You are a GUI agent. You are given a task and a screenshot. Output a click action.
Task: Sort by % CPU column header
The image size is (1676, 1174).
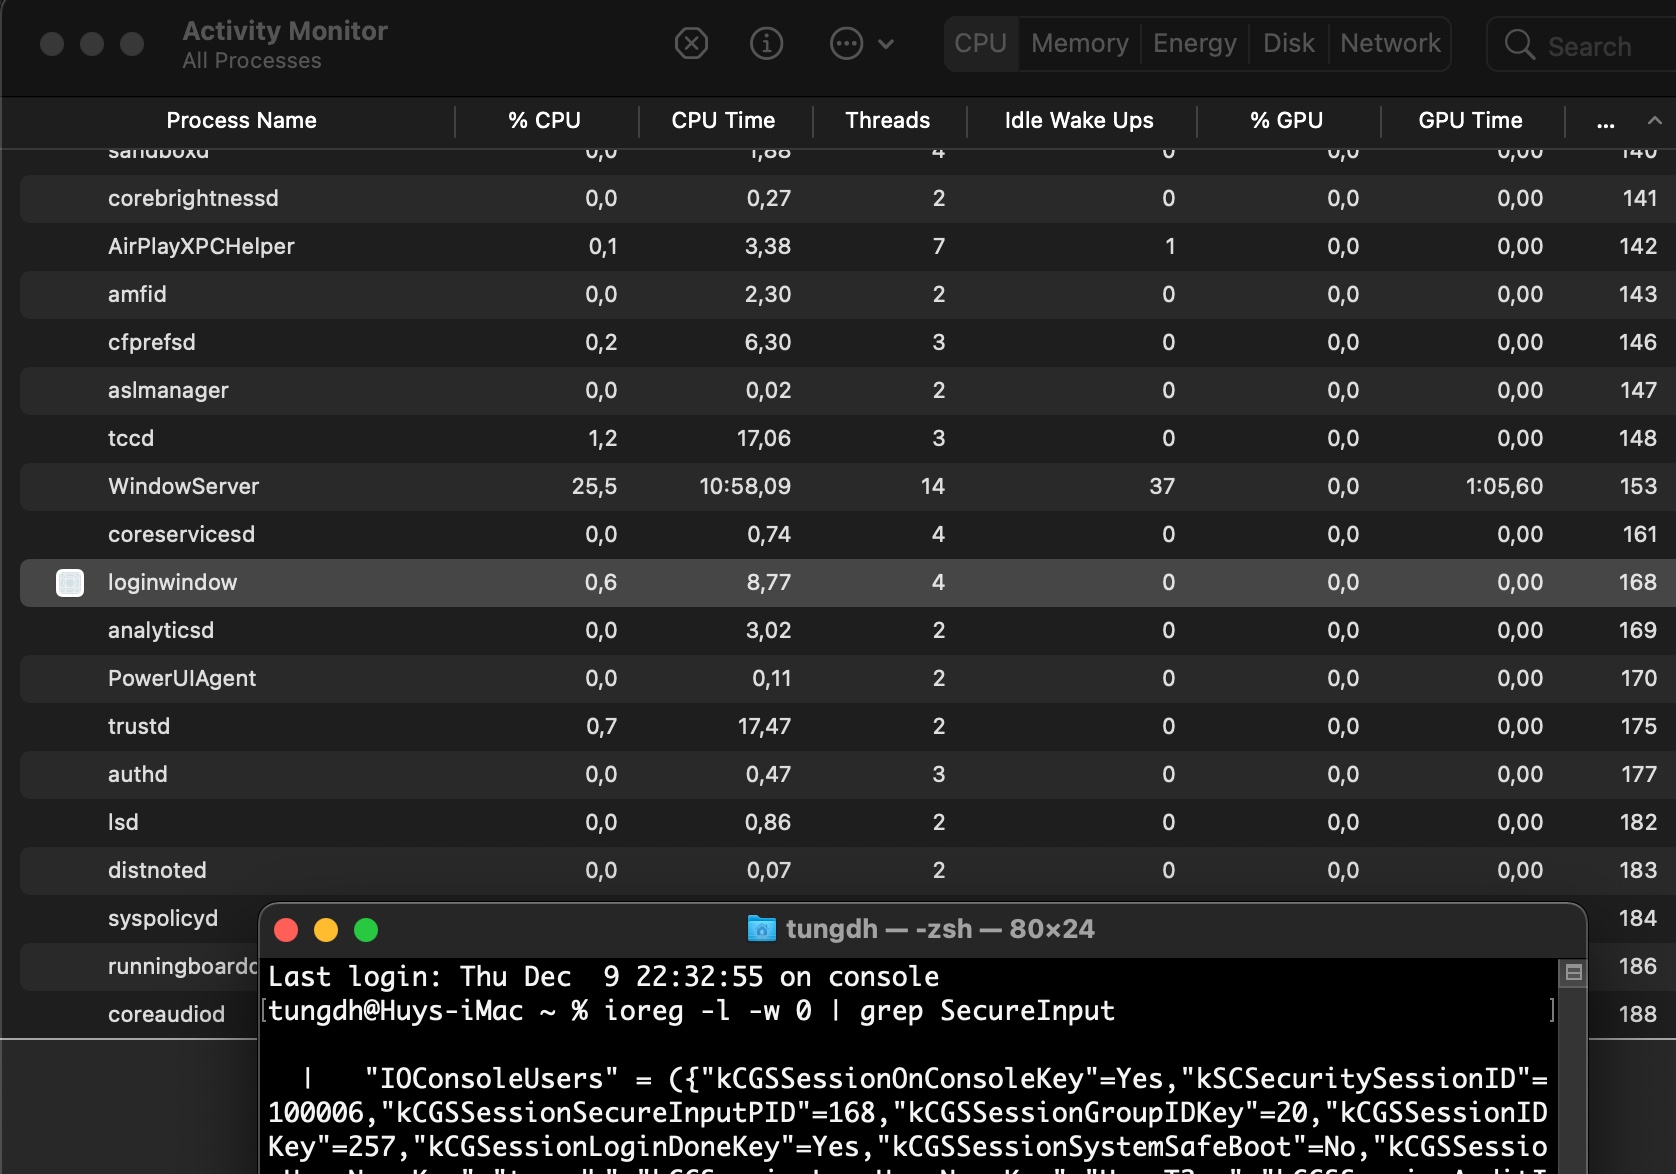(544, 121)
